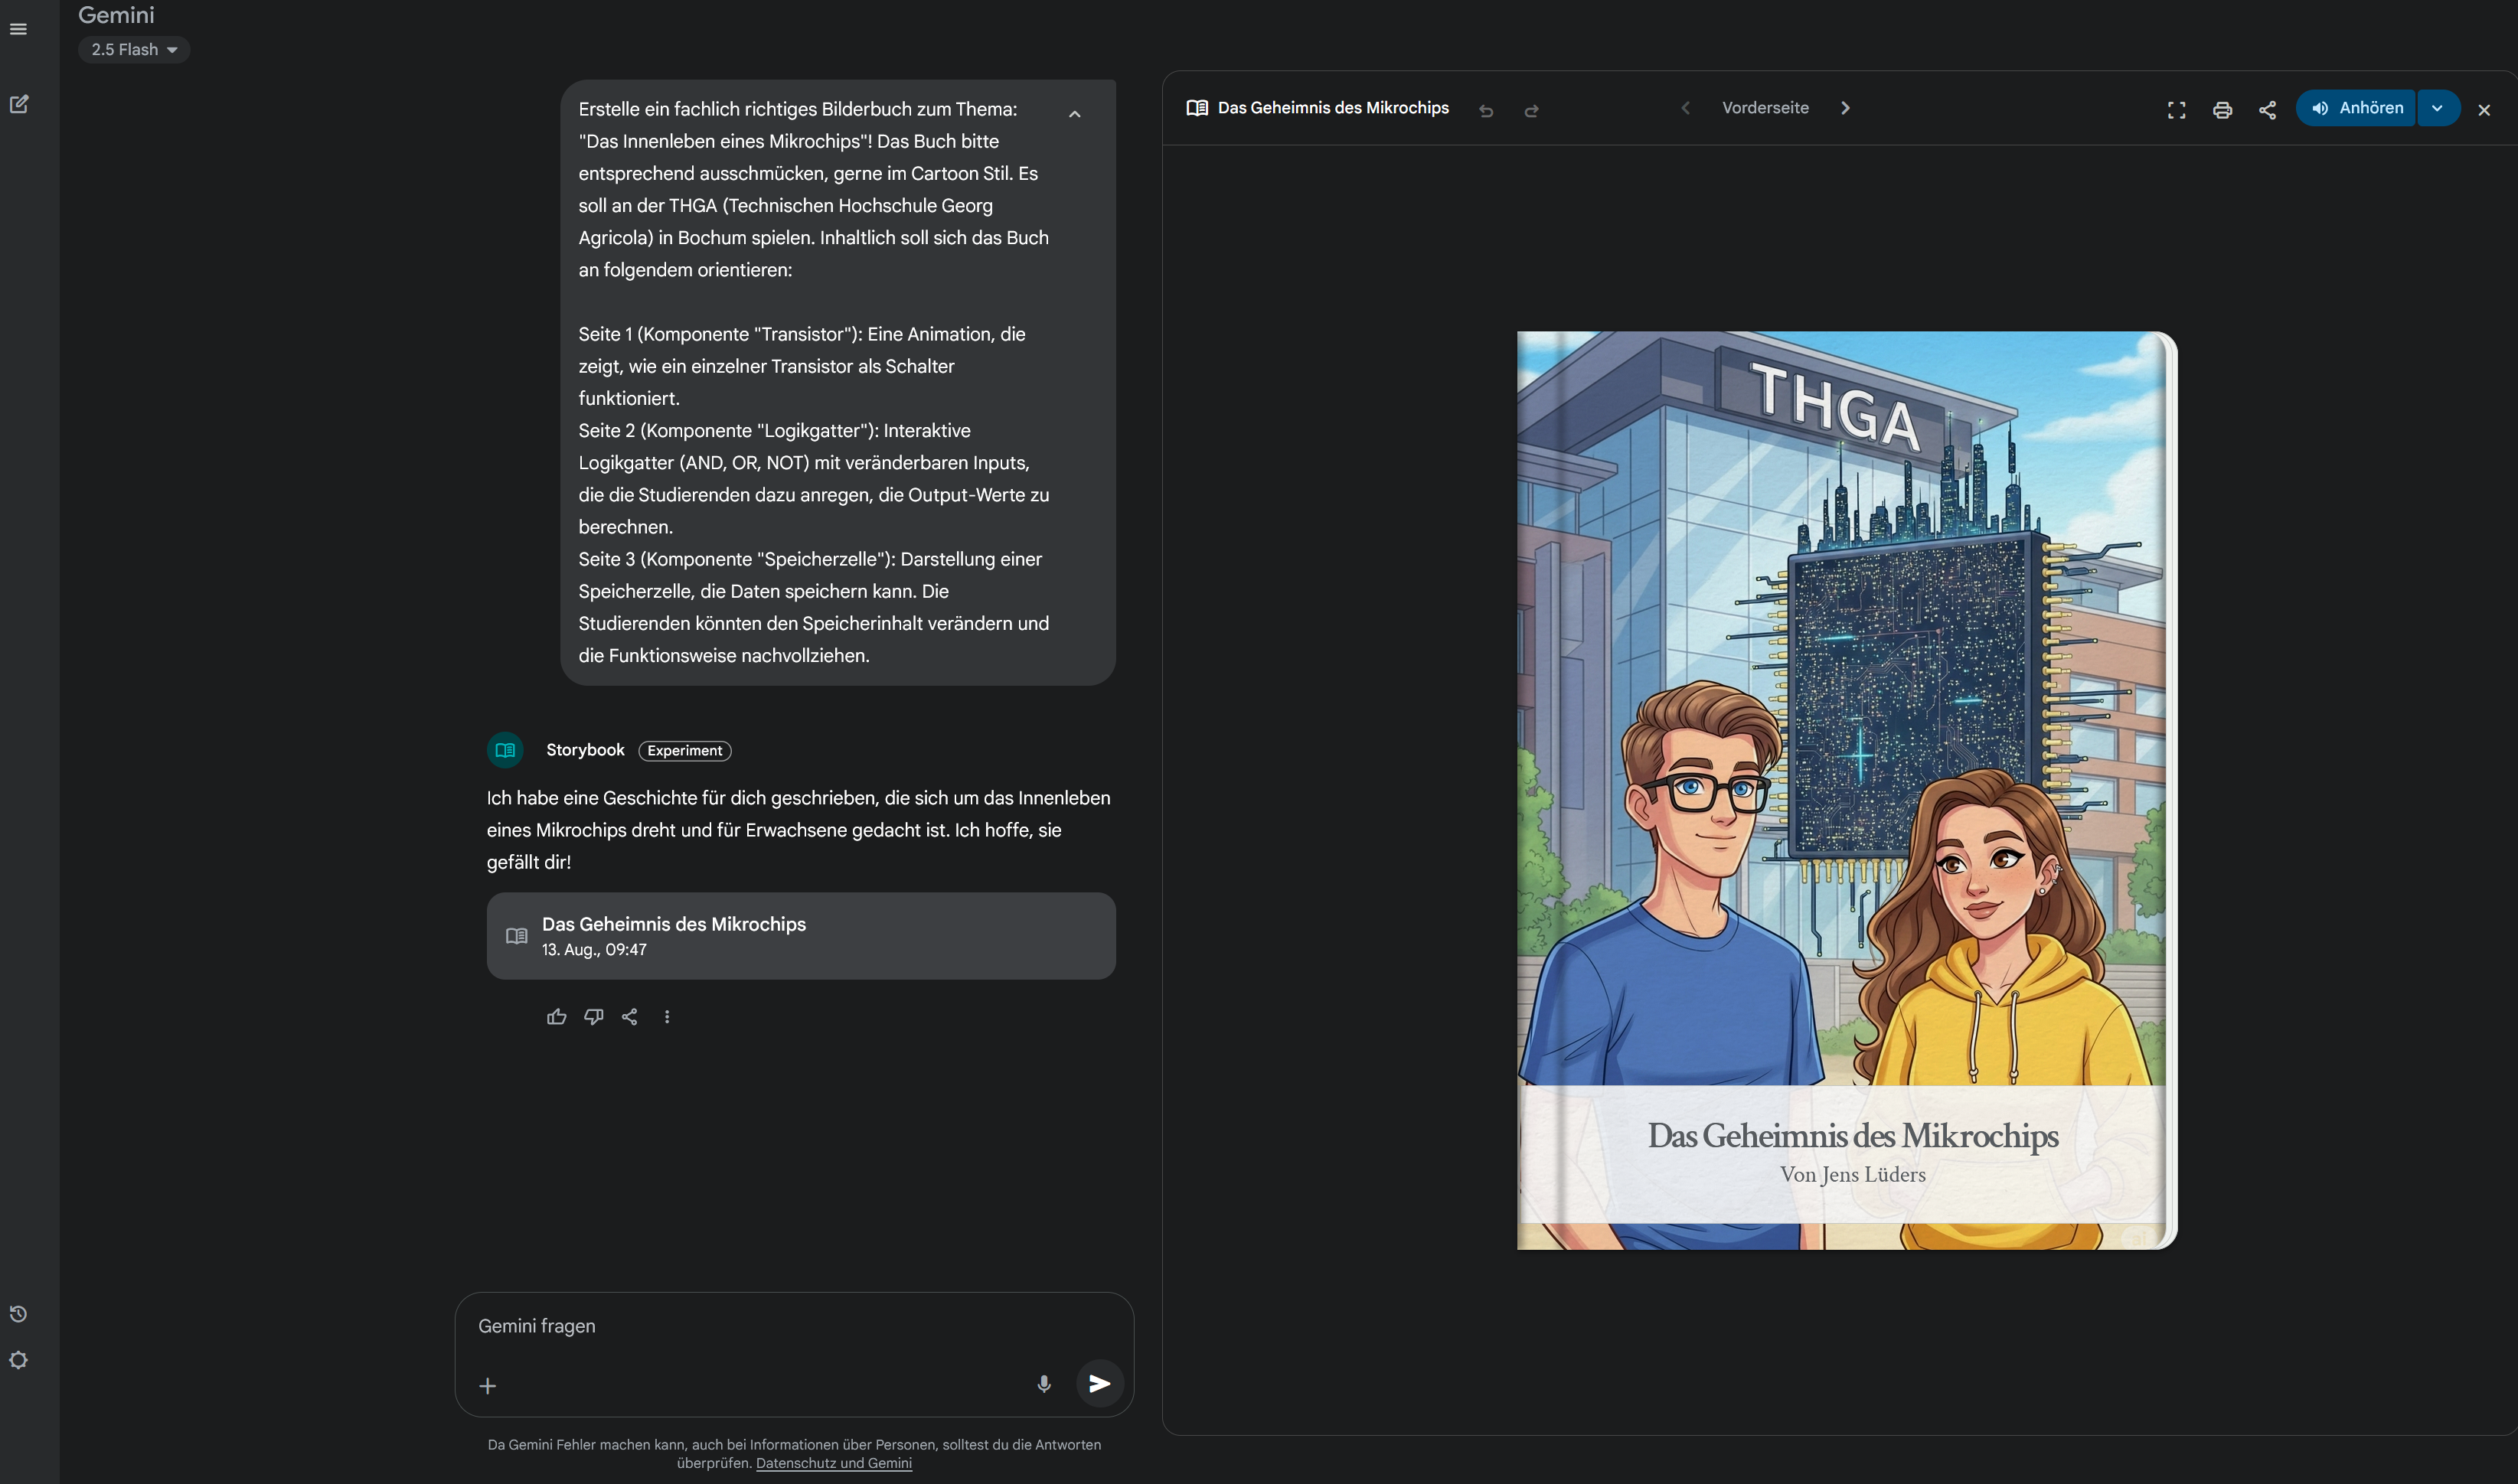This screenshot has width=2518, height=1484.
Task: Open Das Geheimnis des Mikrochips card
Action: tap(801, 935)
